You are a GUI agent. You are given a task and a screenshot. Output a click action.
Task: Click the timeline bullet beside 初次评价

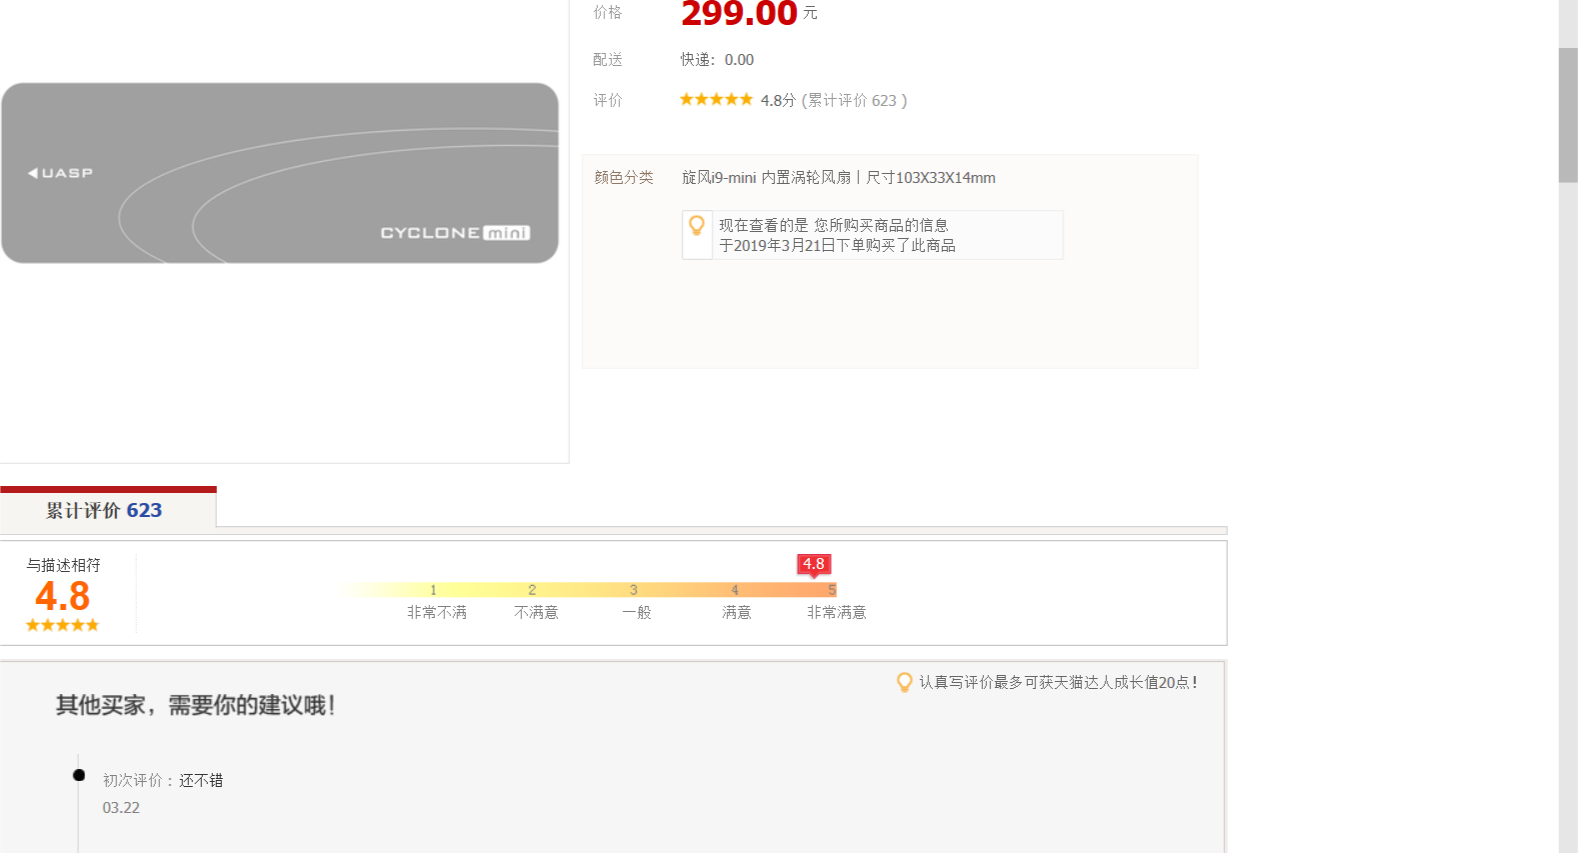coord(79,775)
